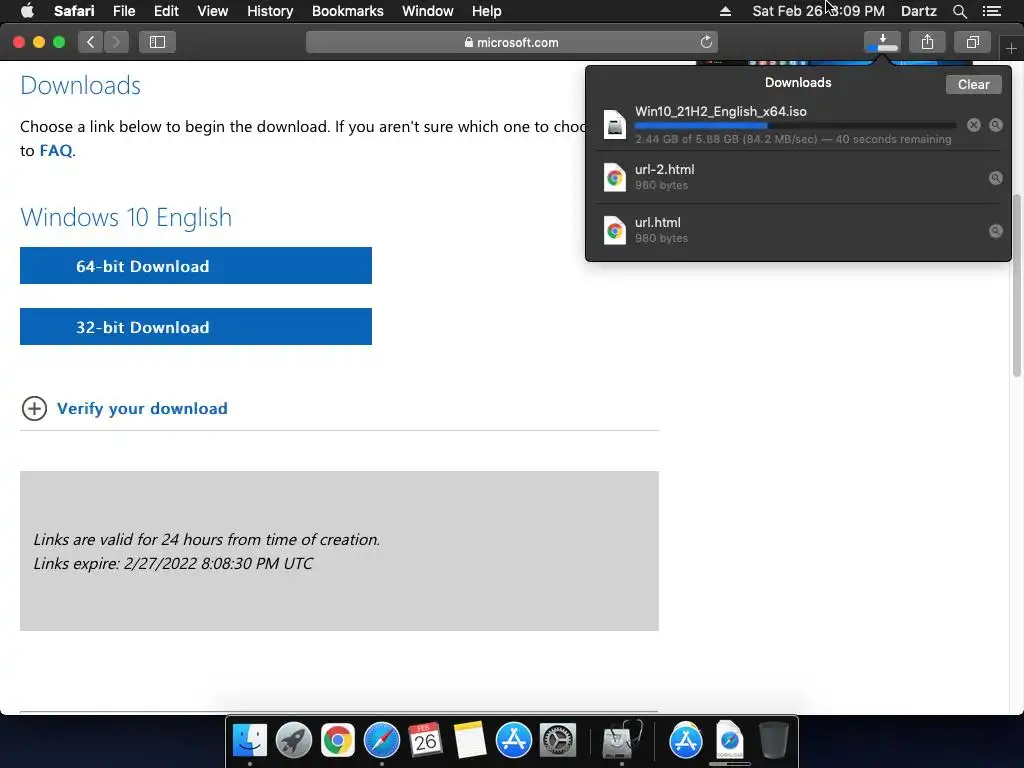This screenshot has width=1024, height=768.
Task: Click the page vertical scrollbar
Action: (x=1016, y=285)
